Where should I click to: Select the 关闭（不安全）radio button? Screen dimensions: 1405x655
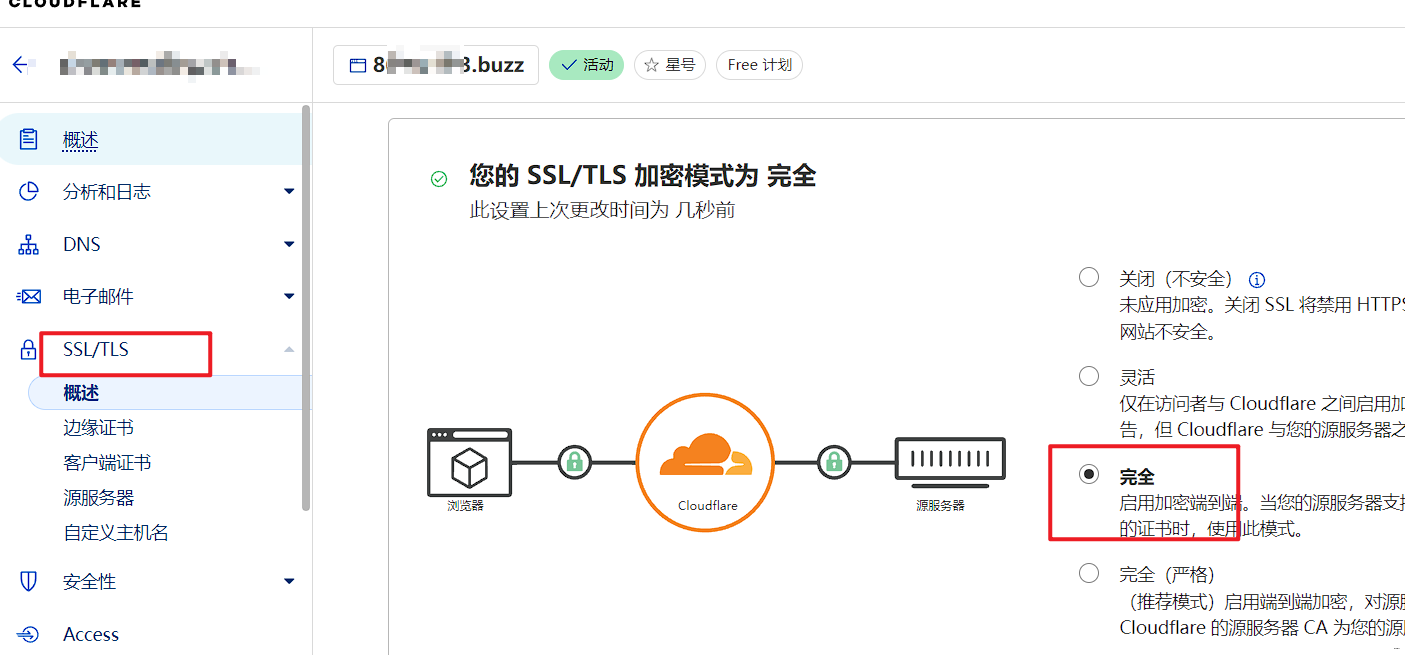coord(1089,278)
